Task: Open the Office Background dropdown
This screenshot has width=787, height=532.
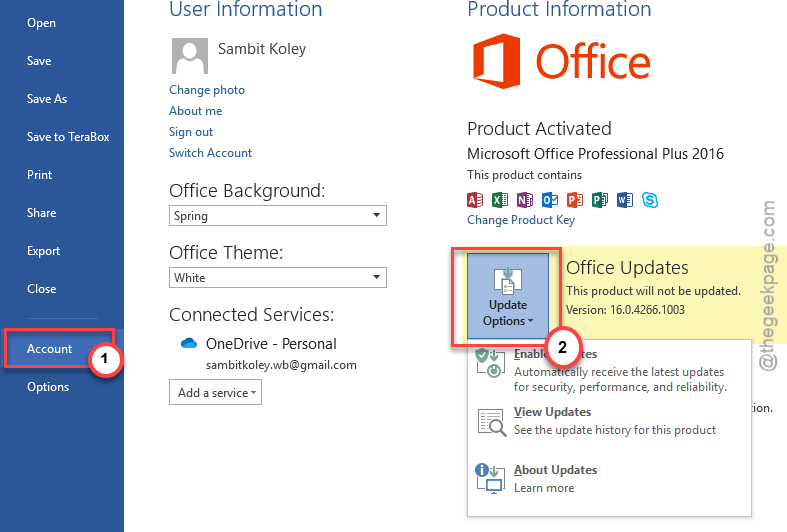Action: [x=278, y=216]
